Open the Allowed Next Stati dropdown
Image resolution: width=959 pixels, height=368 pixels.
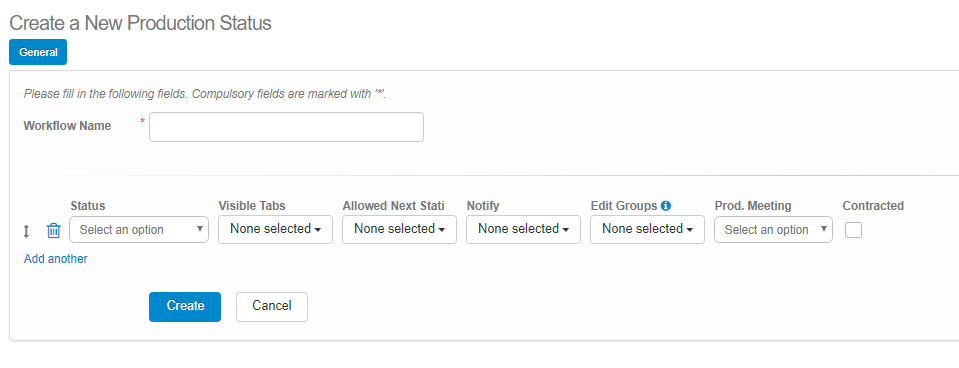click(x=399, y=229)
